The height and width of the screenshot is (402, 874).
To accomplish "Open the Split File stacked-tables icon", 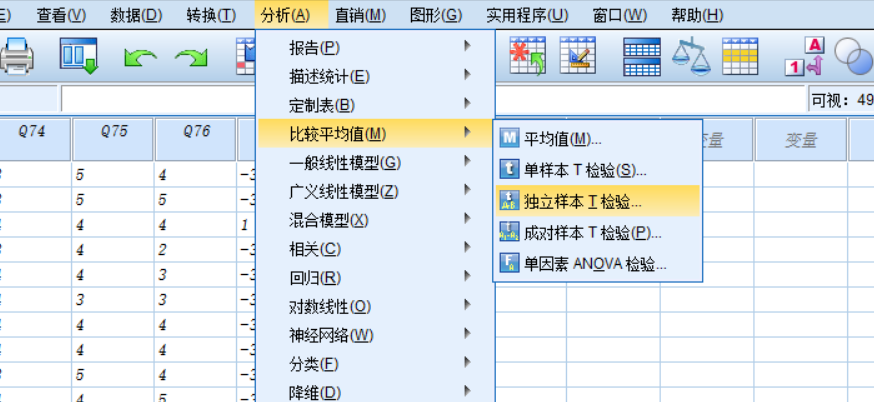I will click(x=642, y=56).
